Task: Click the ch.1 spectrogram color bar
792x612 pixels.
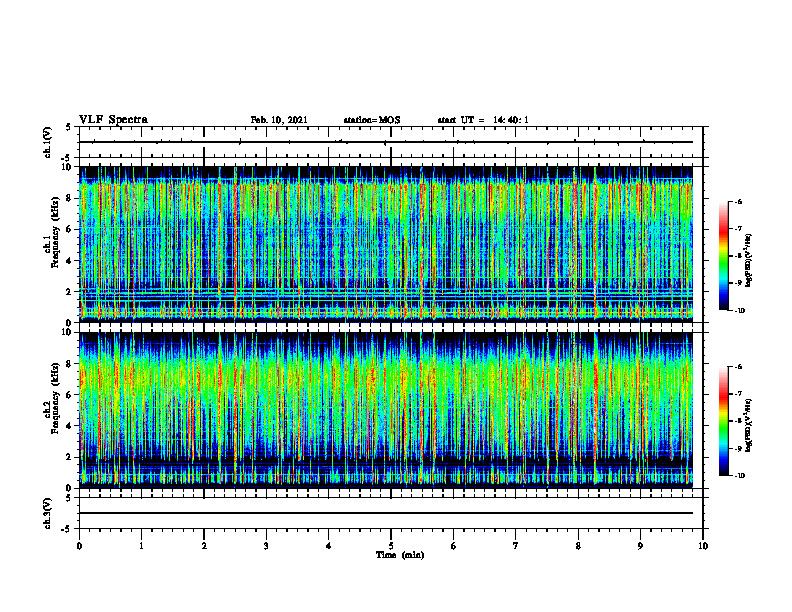Action: coord(723,256)
